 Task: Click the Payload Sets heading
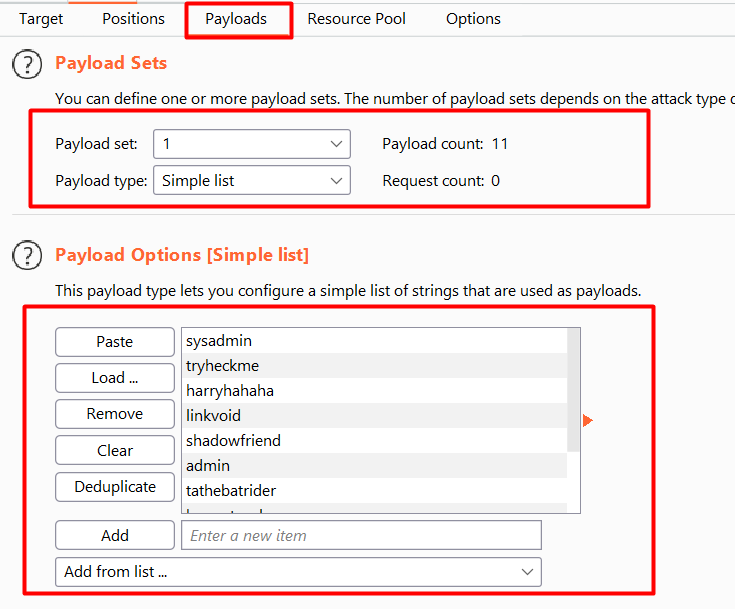point(111,63)
